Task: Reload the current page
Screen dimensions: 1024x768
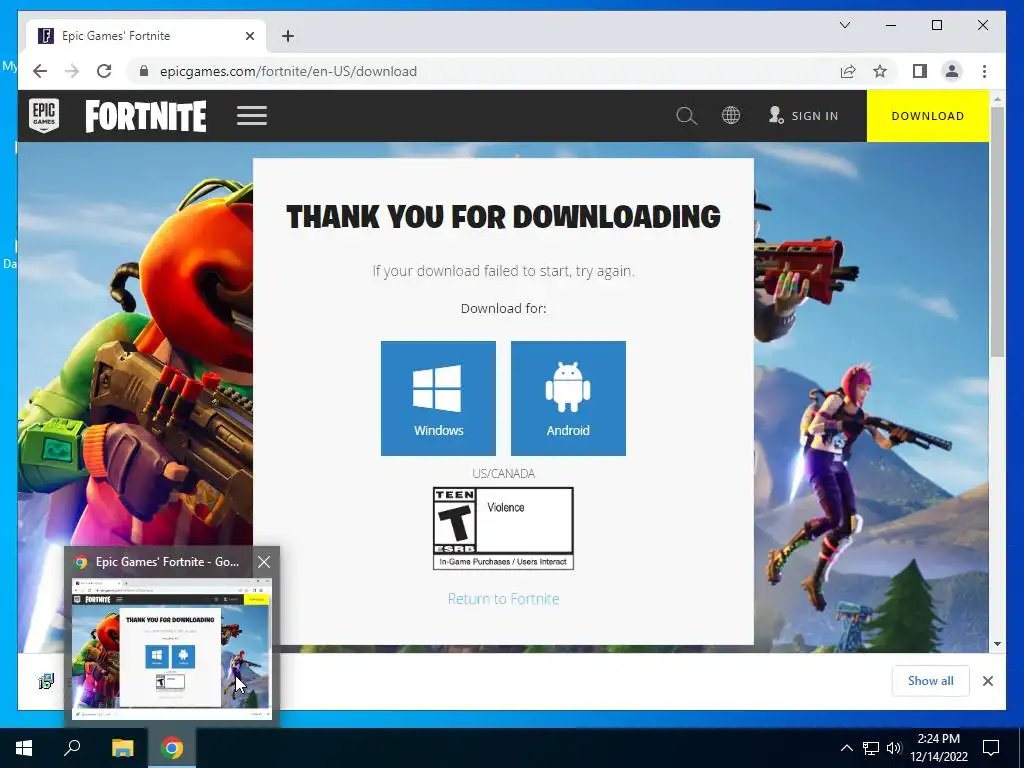Action: coord(104,71)
